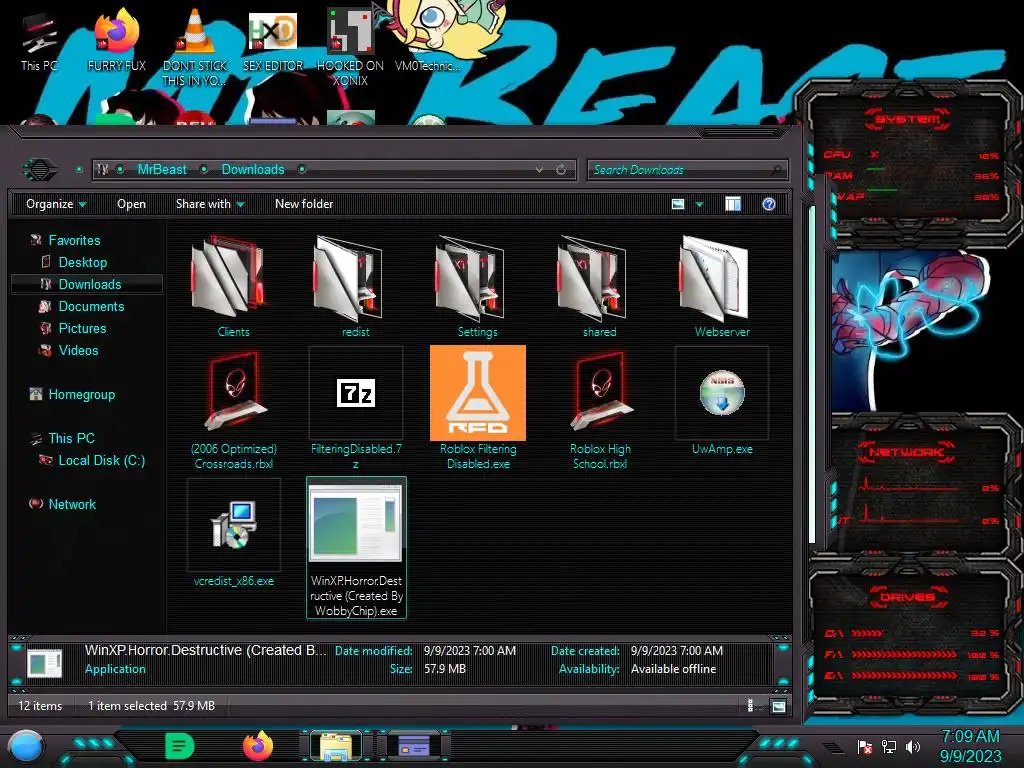
Task: Switch to details view in status bar
Action: coord(750,706)
